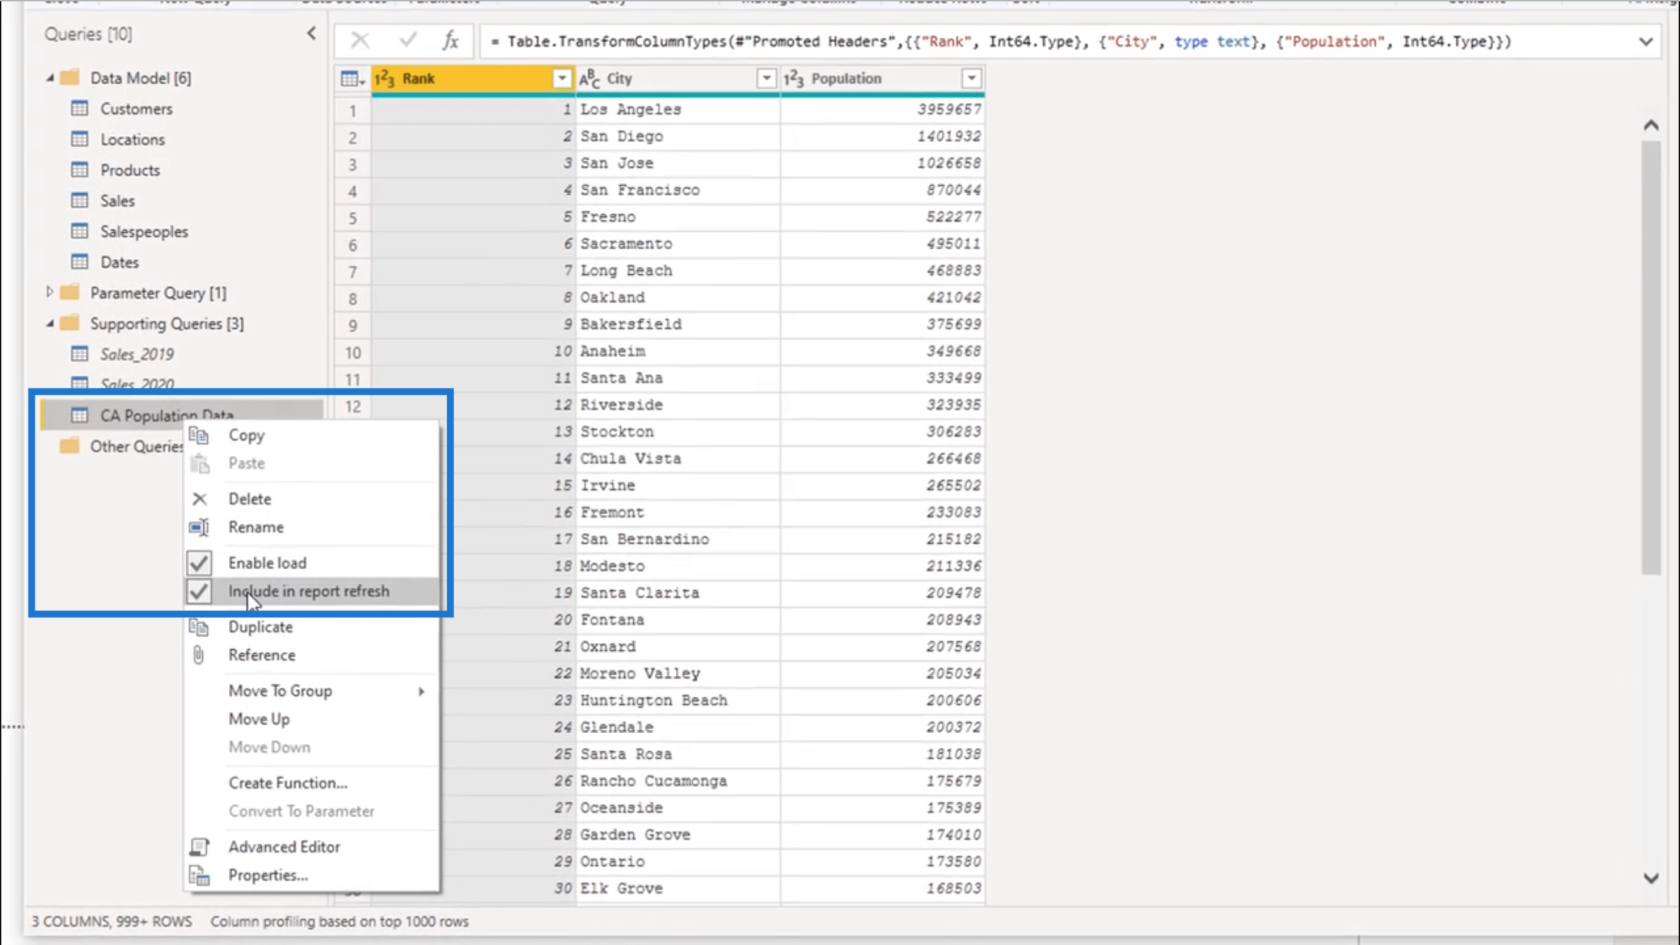This screenshot has width=1680, height=945.
Task: Click the fx formula icon
Action: (451, 41)
